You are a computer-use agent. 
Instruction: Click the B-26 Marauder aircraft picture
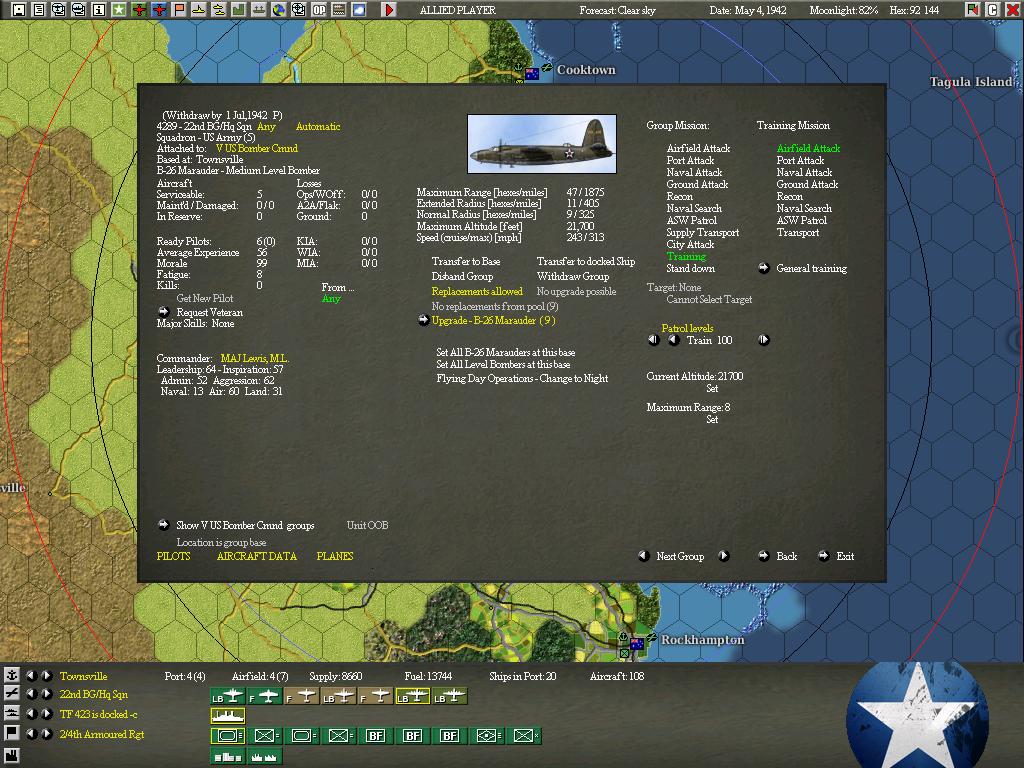[x=542, y=144]
